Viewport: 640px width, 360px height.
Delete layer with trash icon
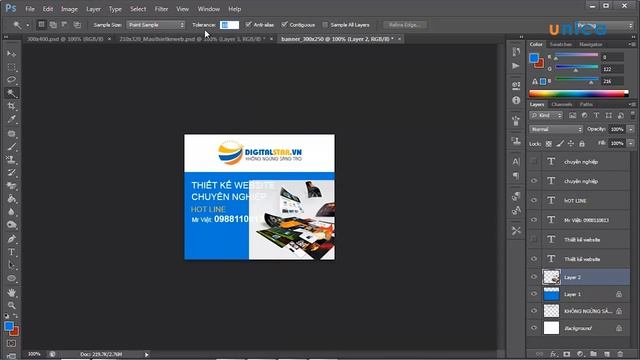[620, 354]
